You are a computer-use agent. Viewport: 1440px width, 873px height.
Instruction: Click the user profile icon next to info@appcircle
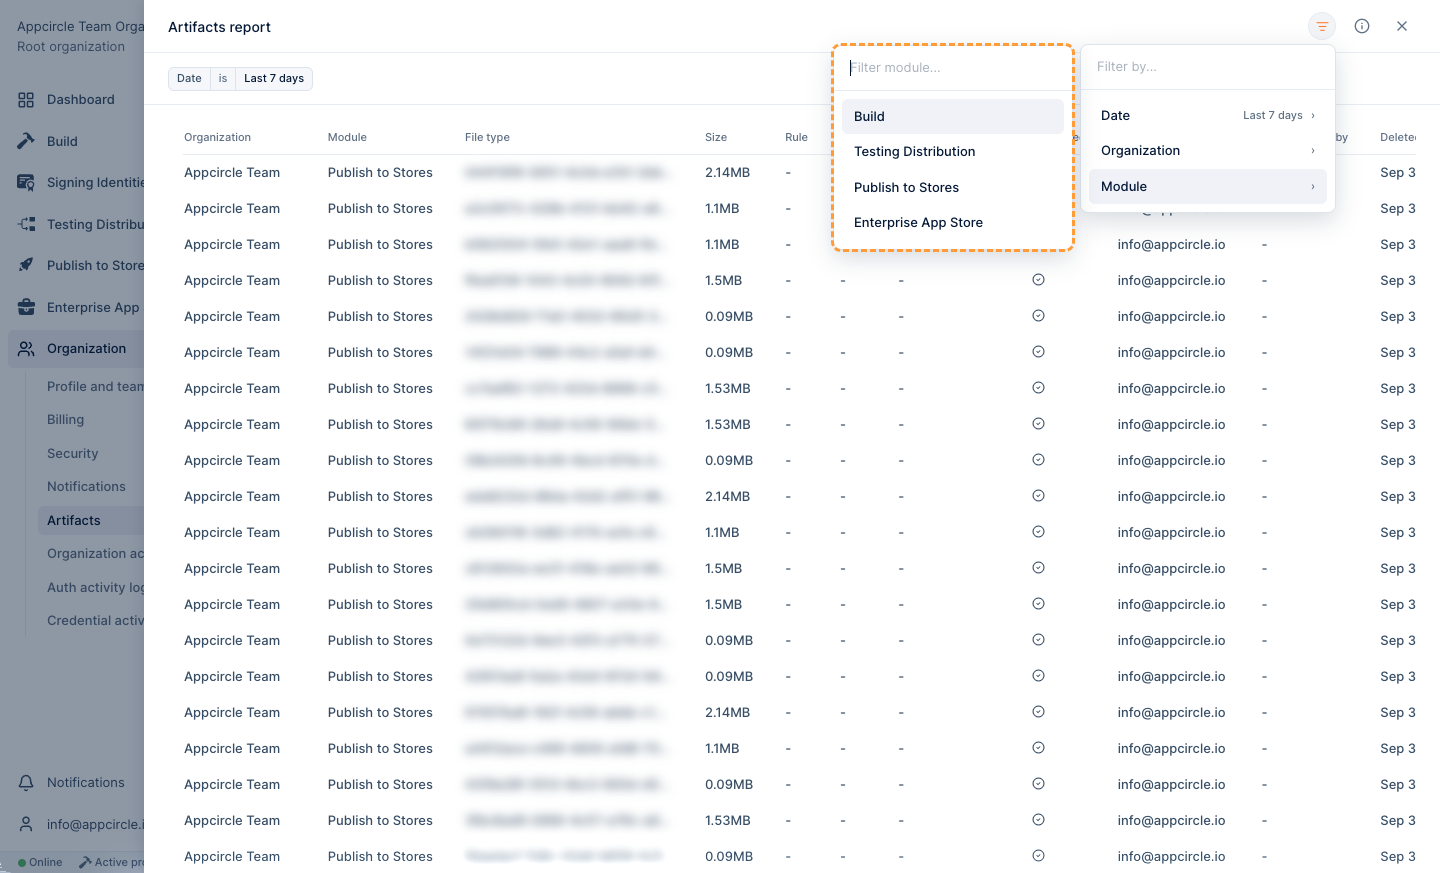pyautogui.click(x=26, y=824)
